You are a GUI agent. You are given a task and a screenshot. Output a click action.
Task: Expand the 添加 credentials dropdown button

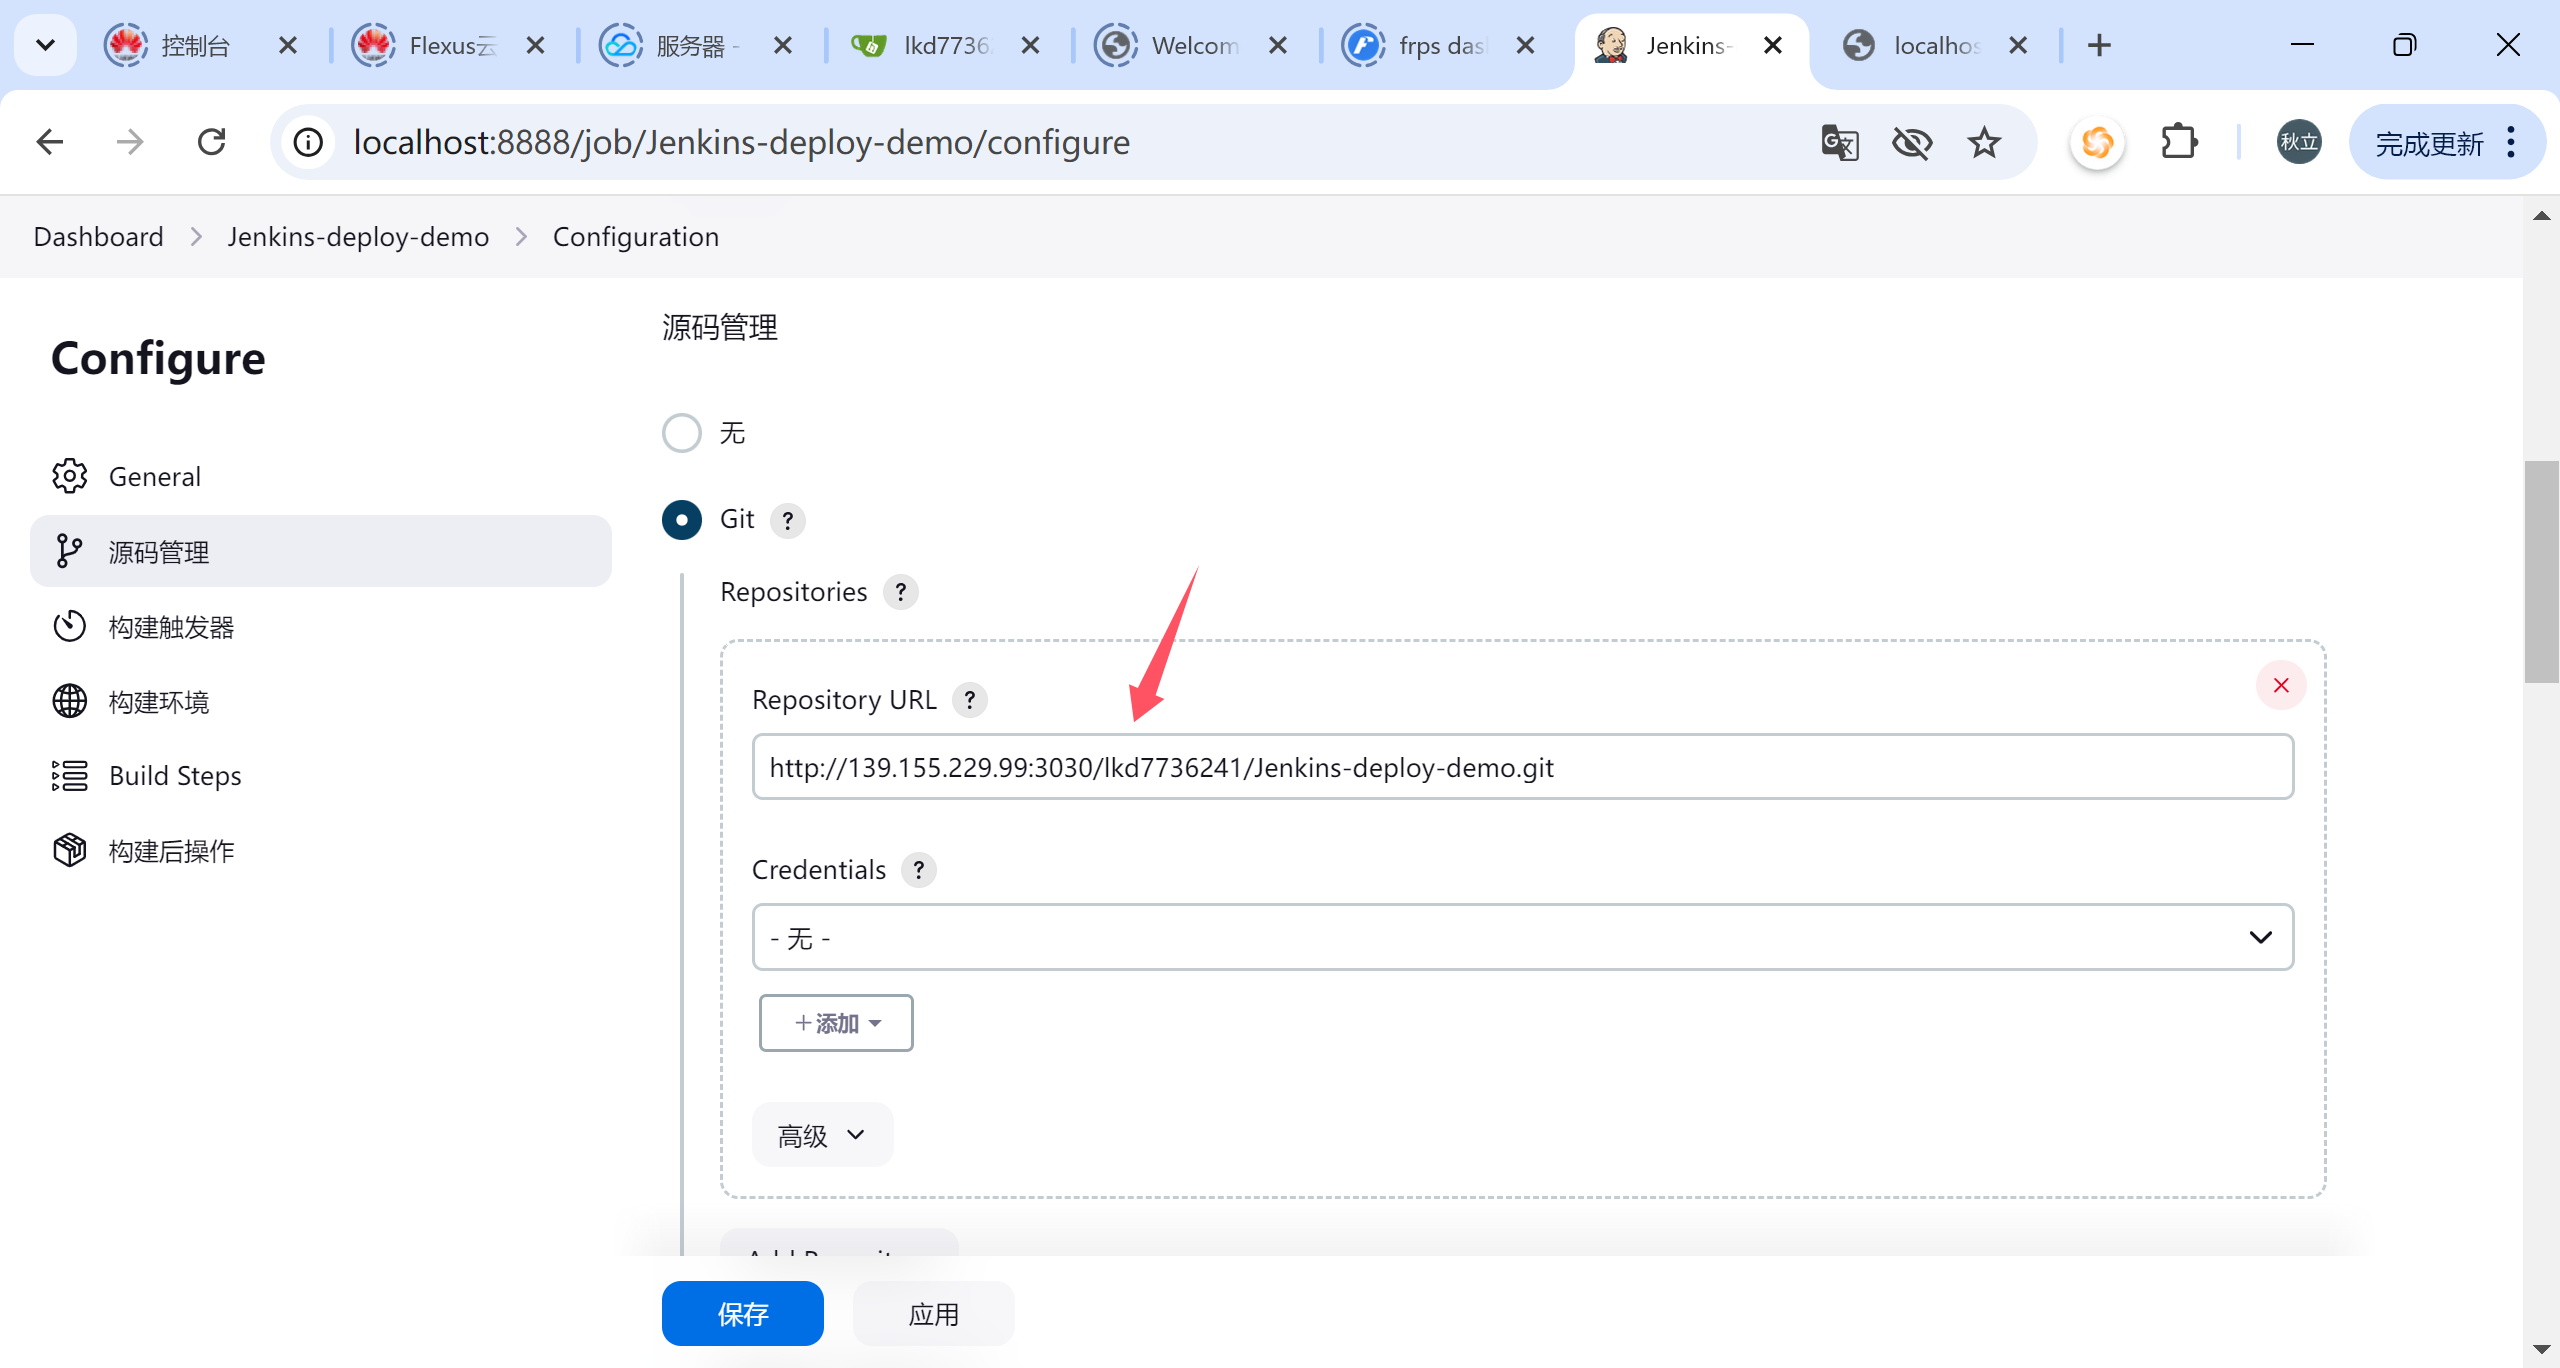tap(836, 1023)
